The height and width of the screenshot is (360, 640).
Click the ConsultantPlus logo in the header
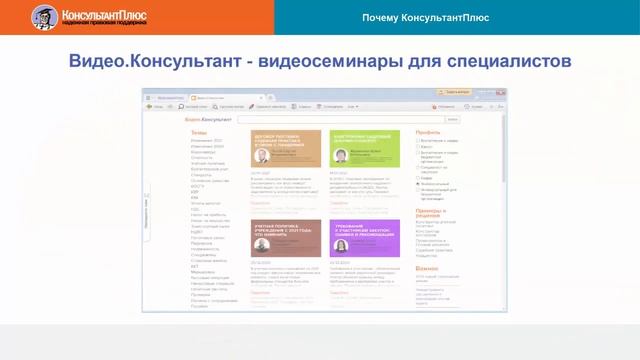point(89,17)
